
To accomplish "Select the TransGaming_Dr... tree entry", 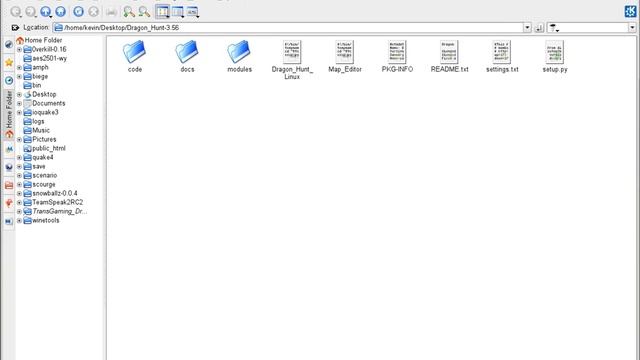I will click(x=55, y=211).
